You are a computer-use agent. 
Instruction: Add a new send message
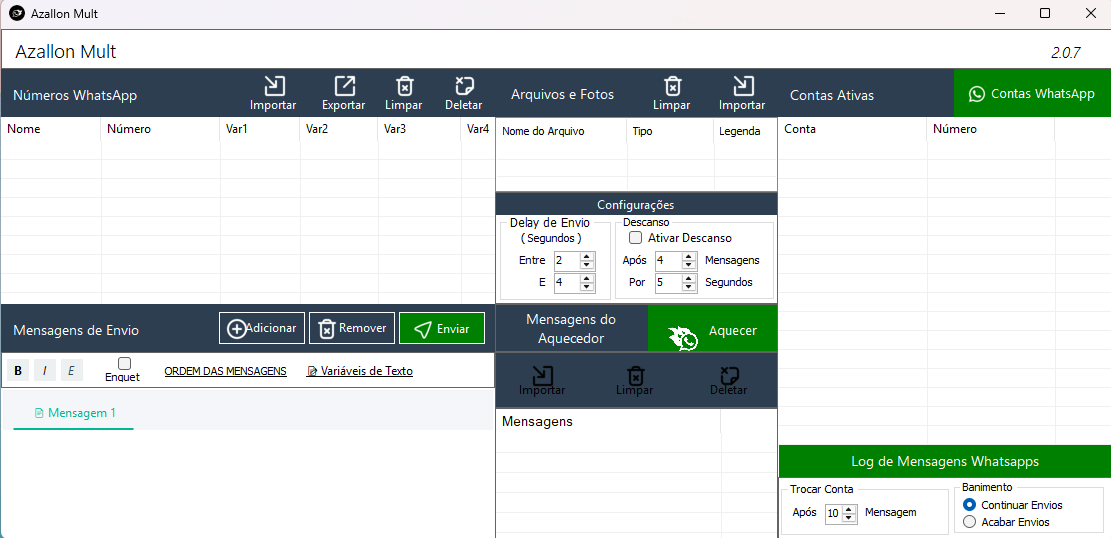pyautogui.click(x=262, y=328)
